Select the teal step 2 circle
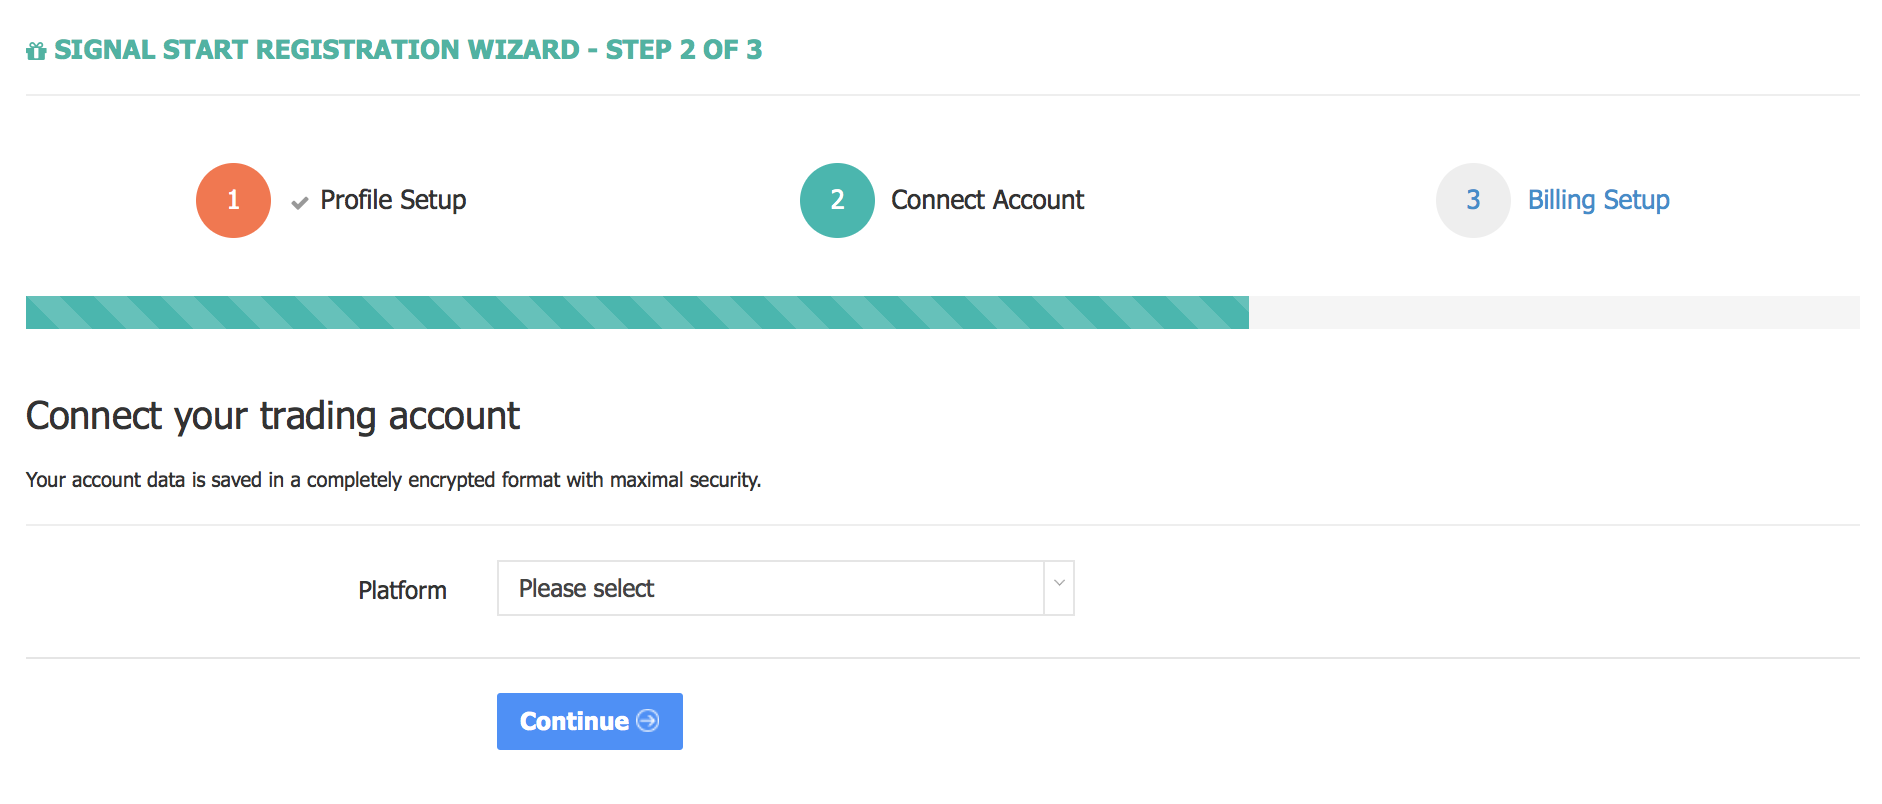 coord(837,200)
